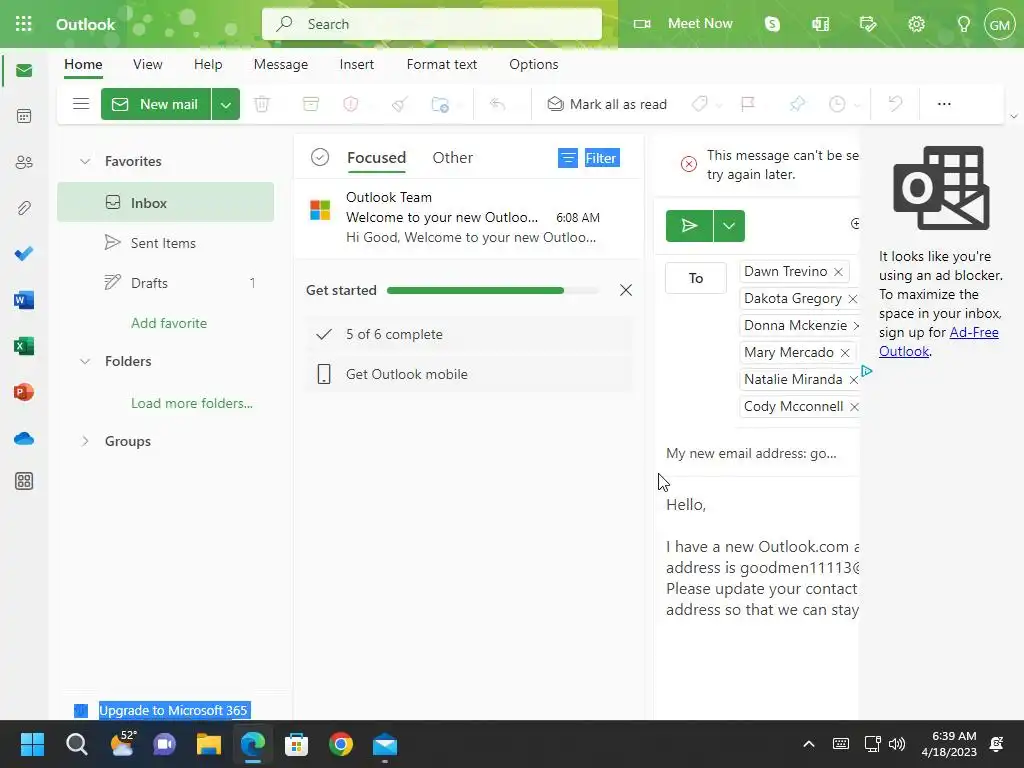The height and width of the screenshot is (768, 1024).
Task: Click the Skype icon in header
Action: pyautogui.click(x=773, y=24)
